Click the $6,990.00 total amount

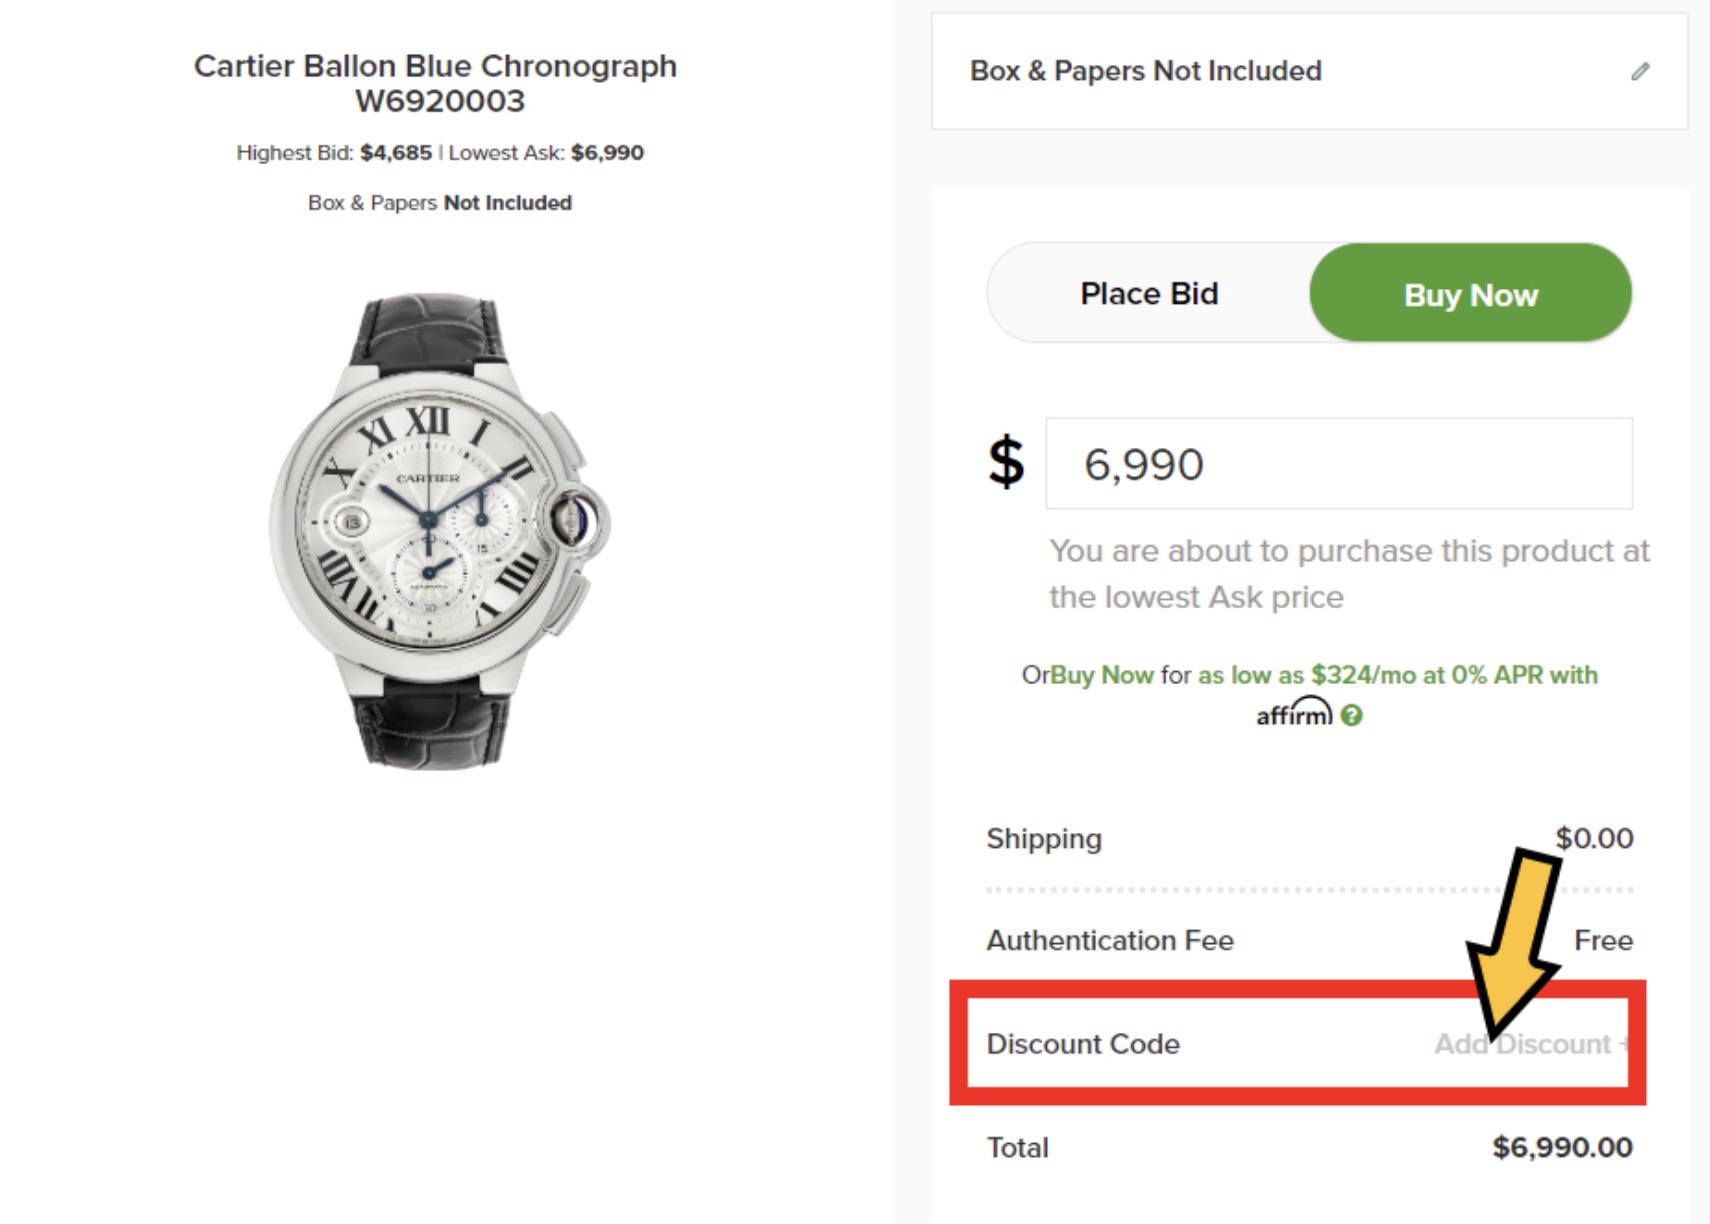point(1562,1147)
